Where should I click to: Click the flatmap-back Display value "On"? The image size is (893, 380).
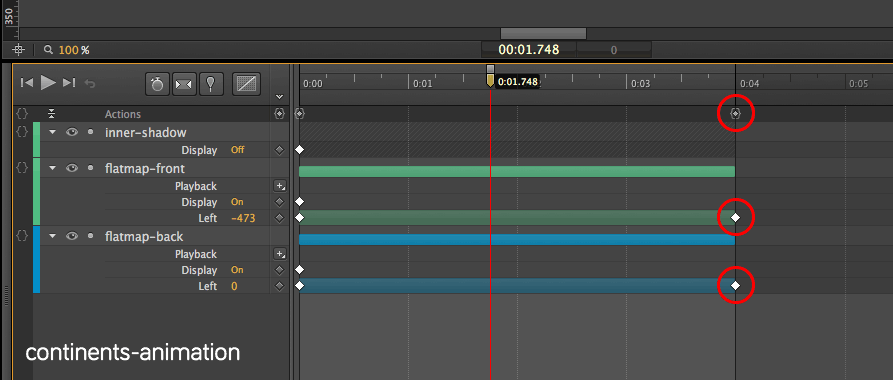tap(237, 270)
